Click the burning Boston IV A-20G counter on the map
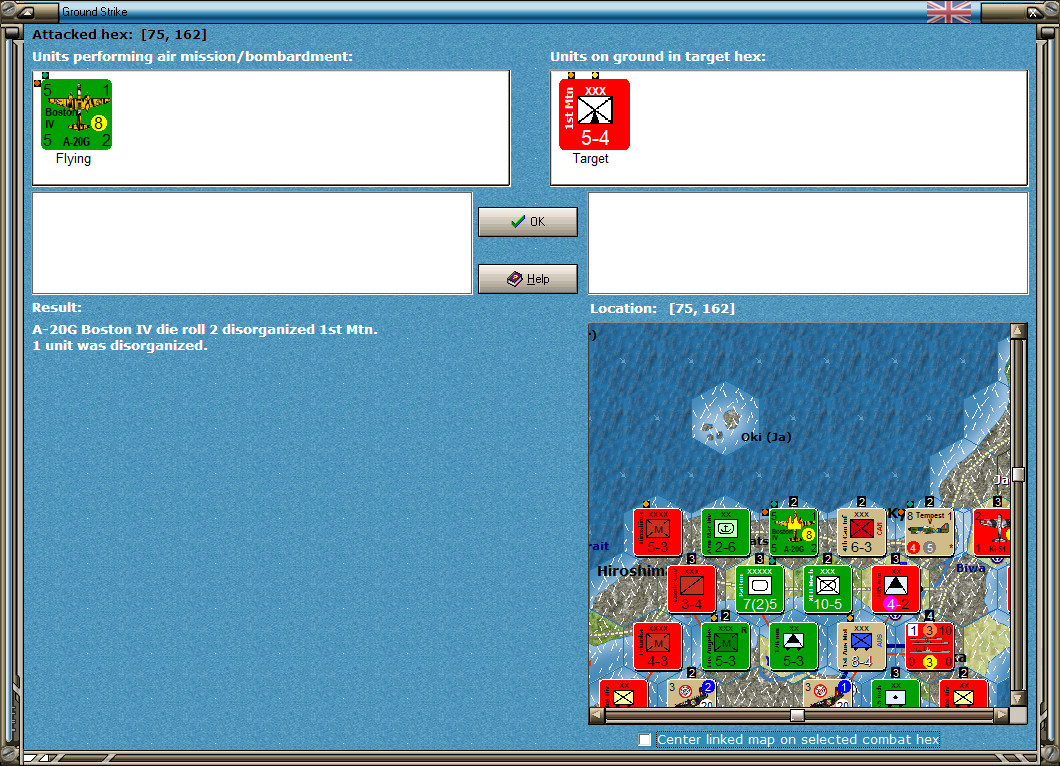This screenshot has width=1060, height=766. pos(794,532)
